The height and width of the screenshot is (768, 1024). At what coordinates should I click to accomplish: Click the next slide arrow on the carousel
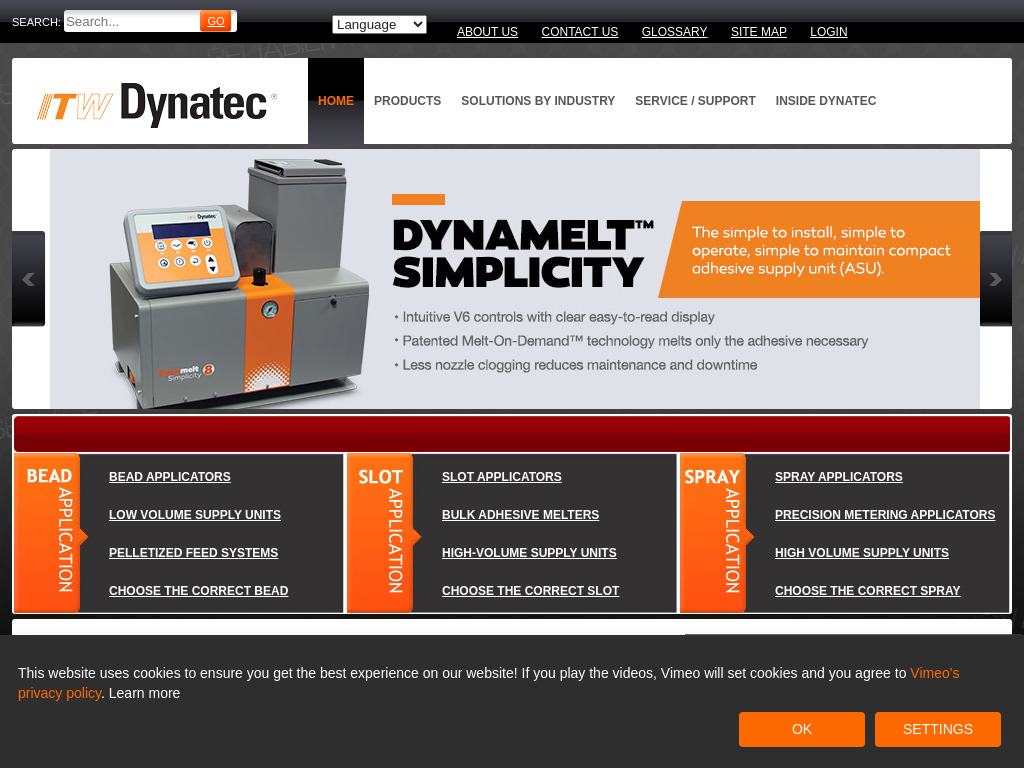coord(995,279)
